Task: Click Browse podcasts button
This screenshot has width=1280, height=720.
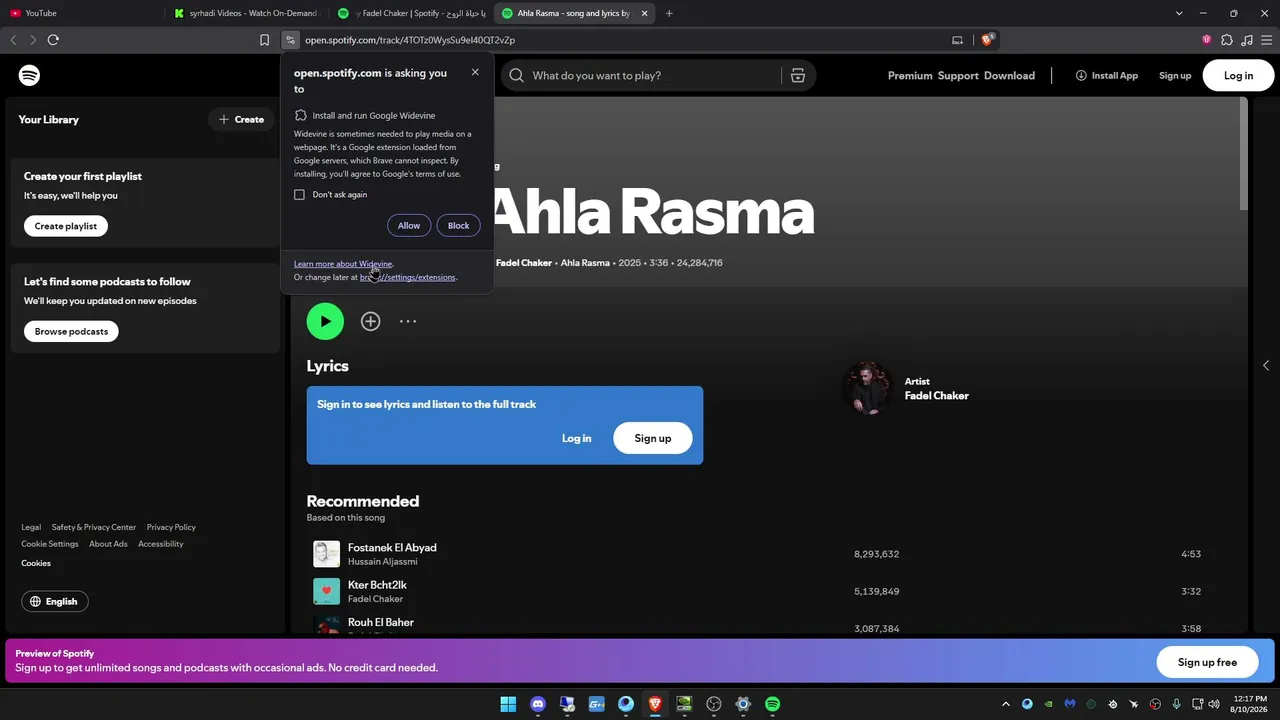Action: click(x=71, y=331)
